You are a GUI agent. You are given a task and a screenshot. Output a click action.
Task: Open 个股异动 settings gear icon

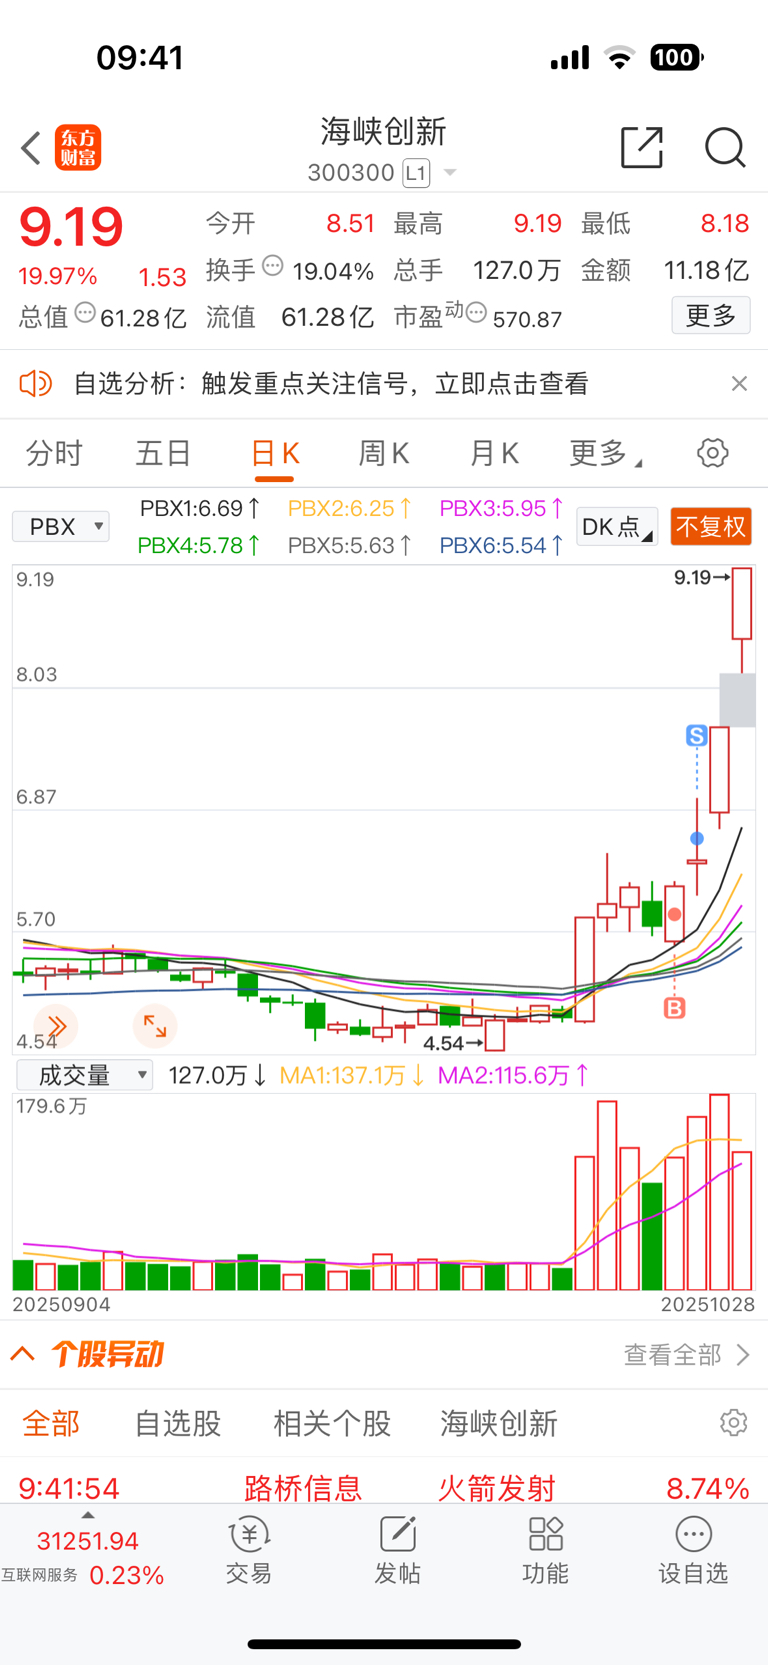[x=734, y=1422]
